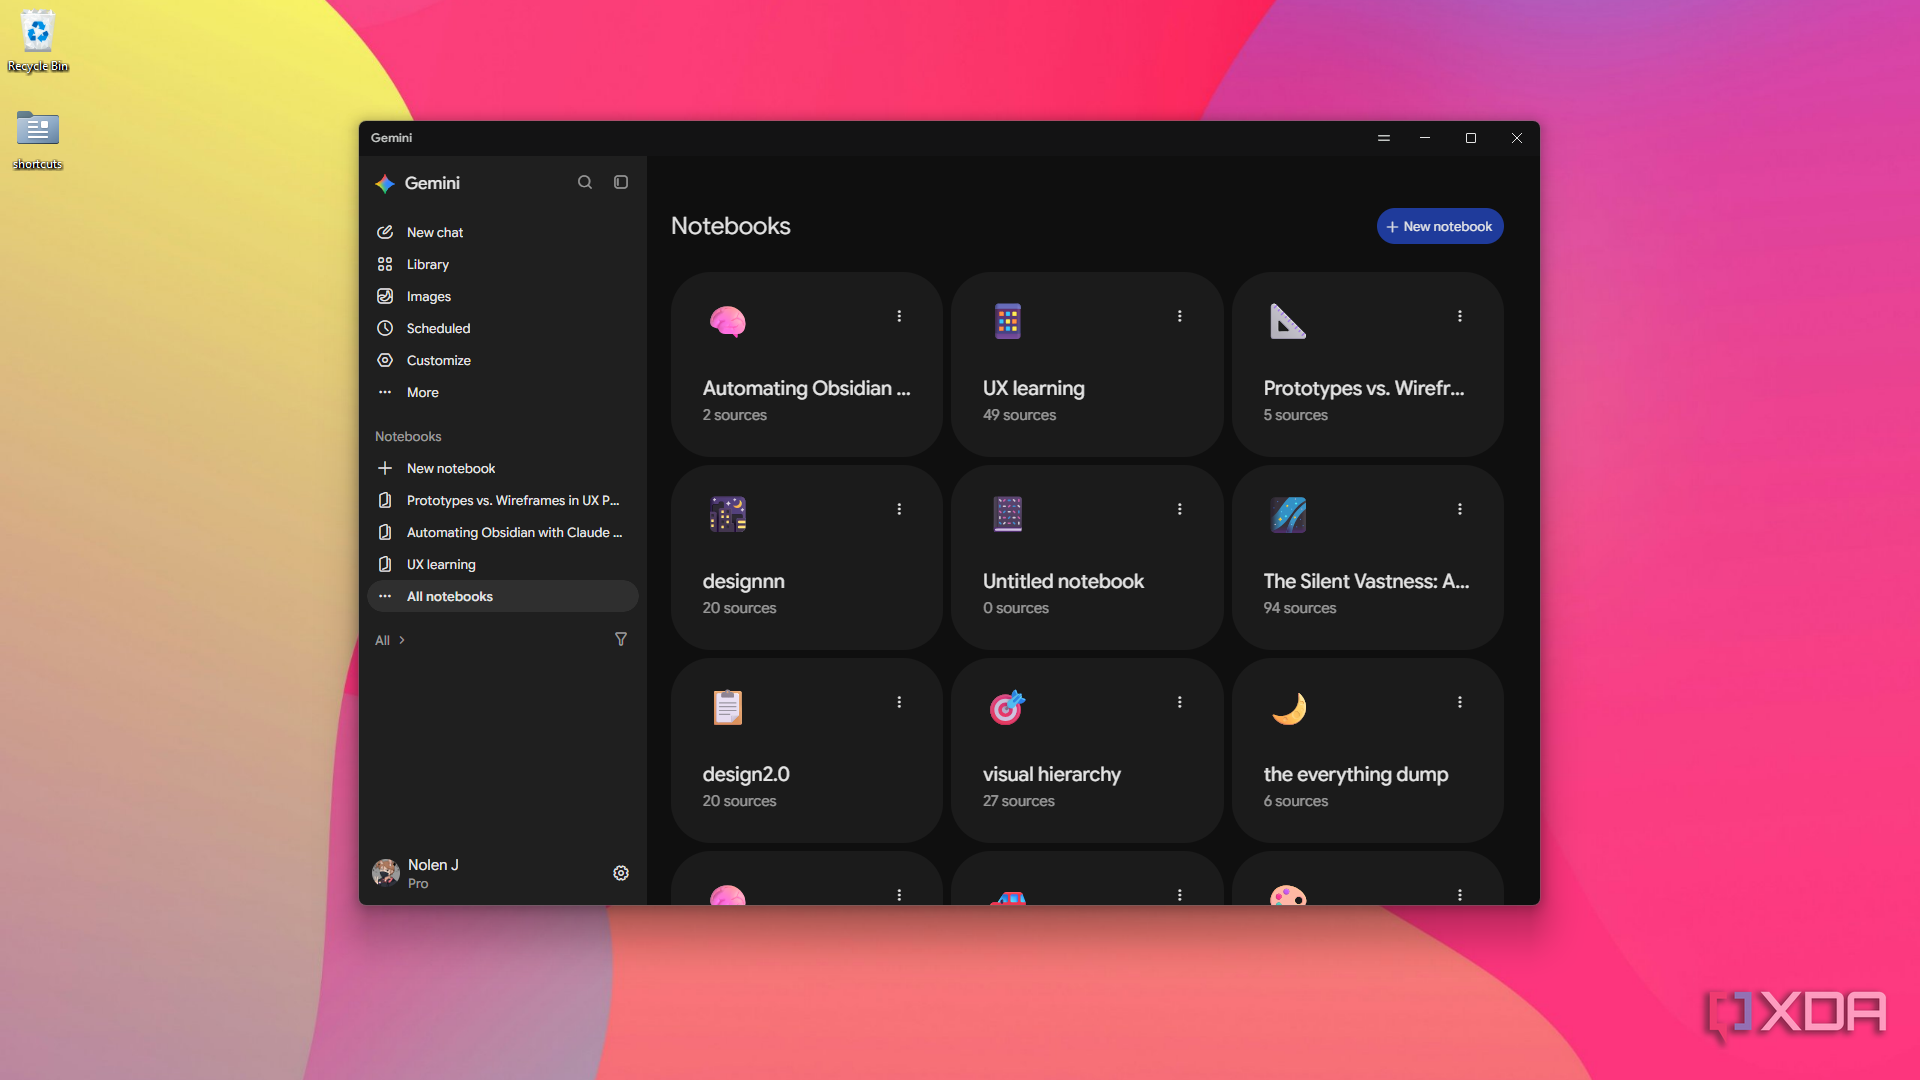
Task: Click the triangle ruler icon on Prototypes card
Action: (1288, 321)
